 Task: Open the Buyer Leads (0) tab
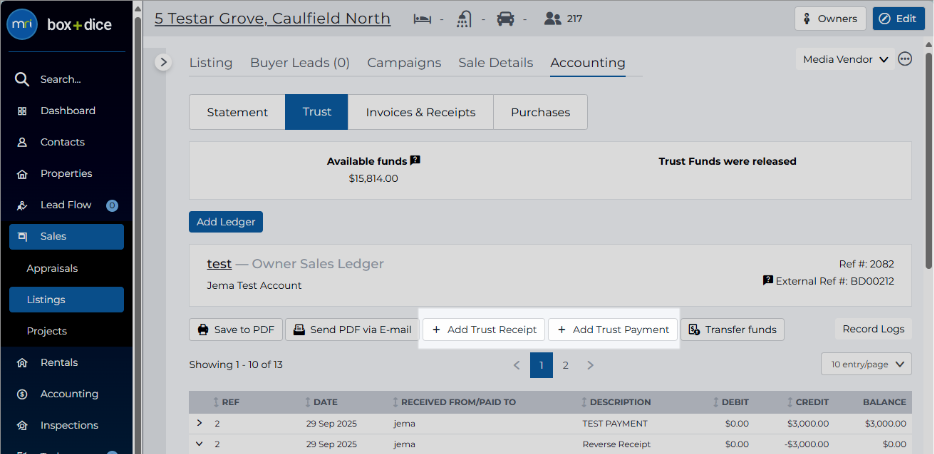coord(300,63)
